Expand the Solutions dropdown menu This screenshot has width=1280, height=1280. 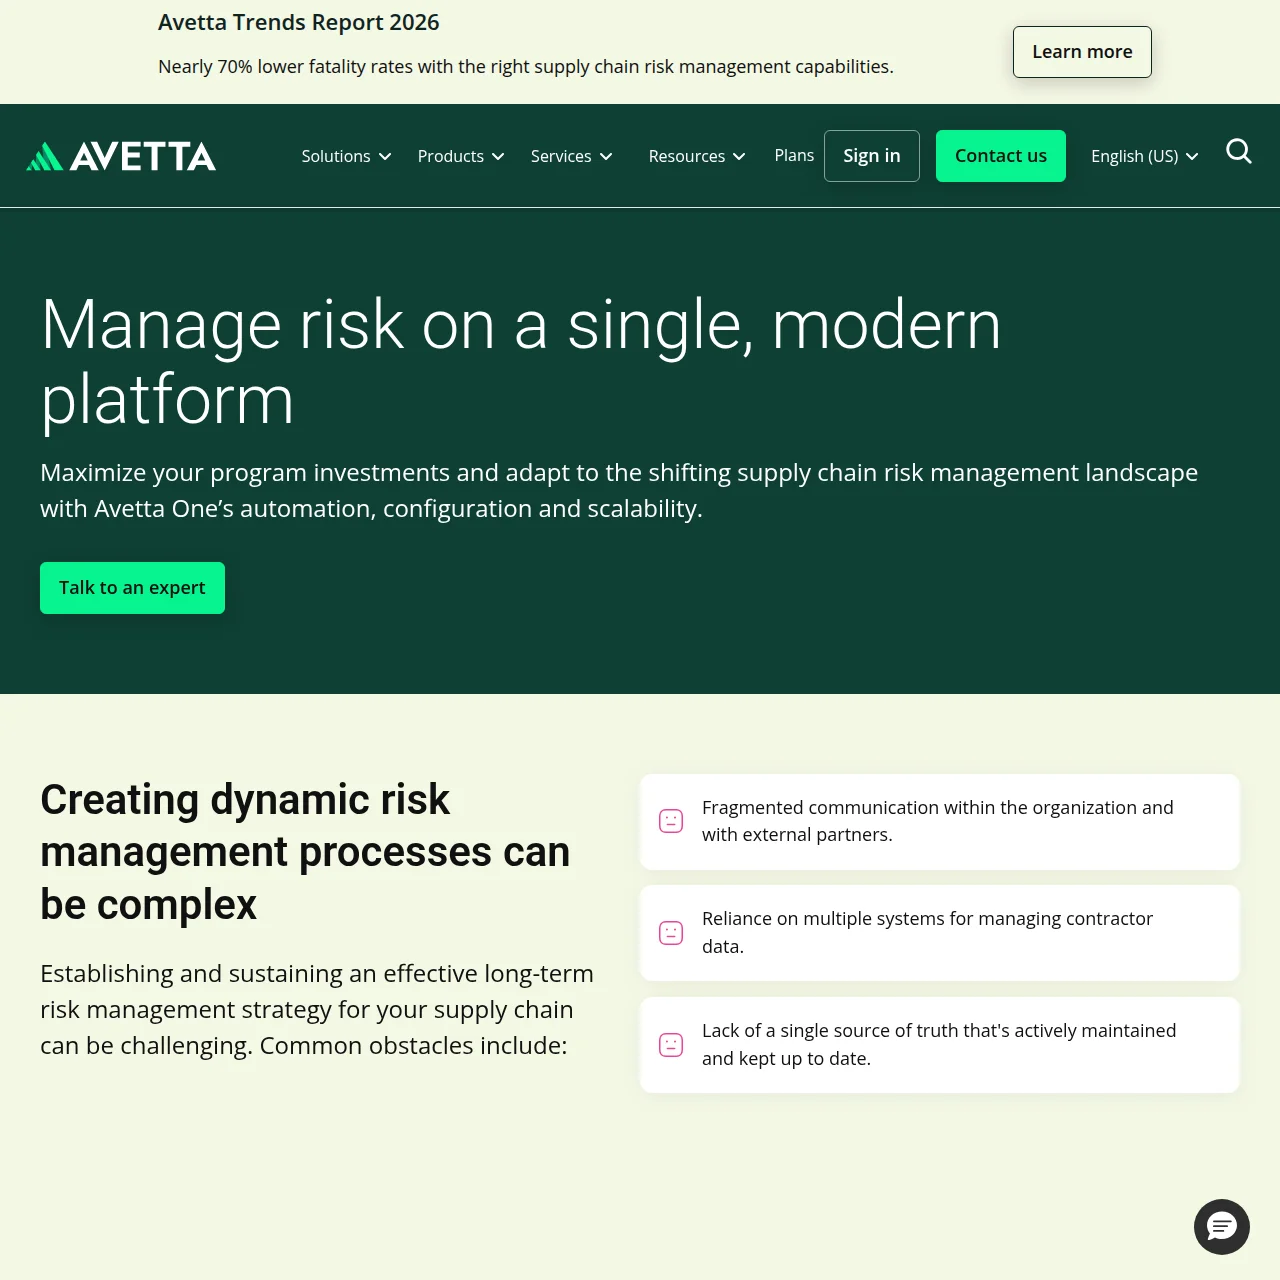click(x=346, y=156)
